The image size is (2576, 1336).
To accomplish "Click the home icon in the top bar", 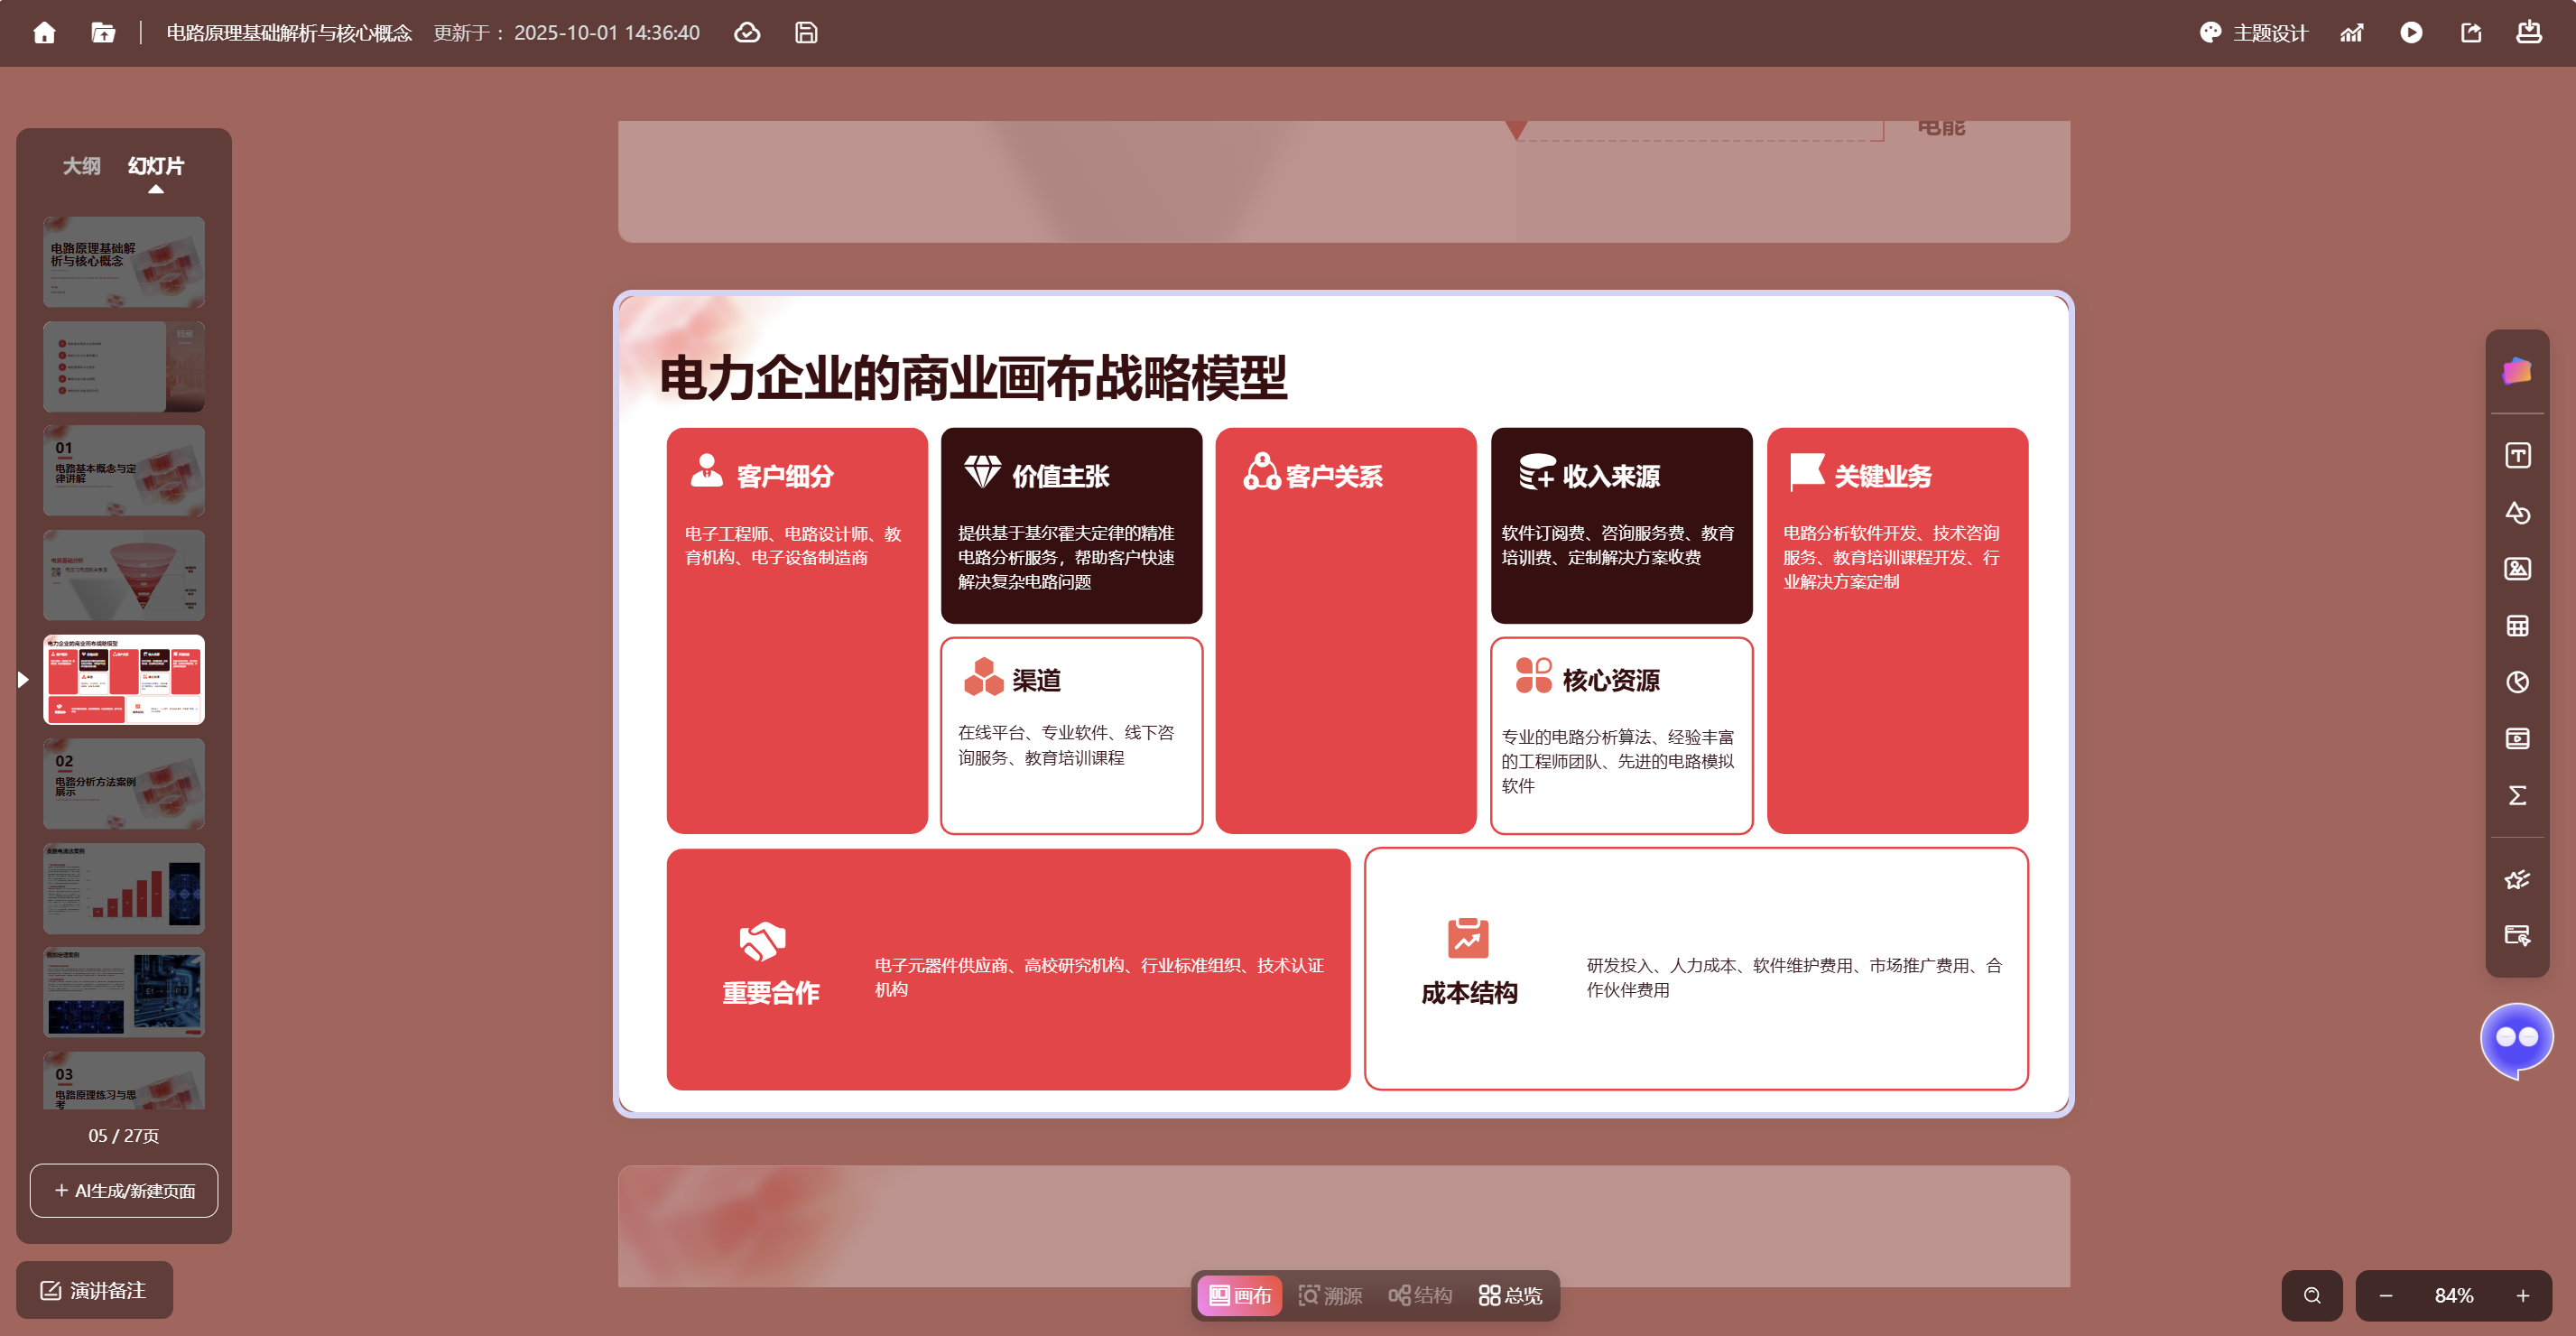I will click(x=44, y=33).
